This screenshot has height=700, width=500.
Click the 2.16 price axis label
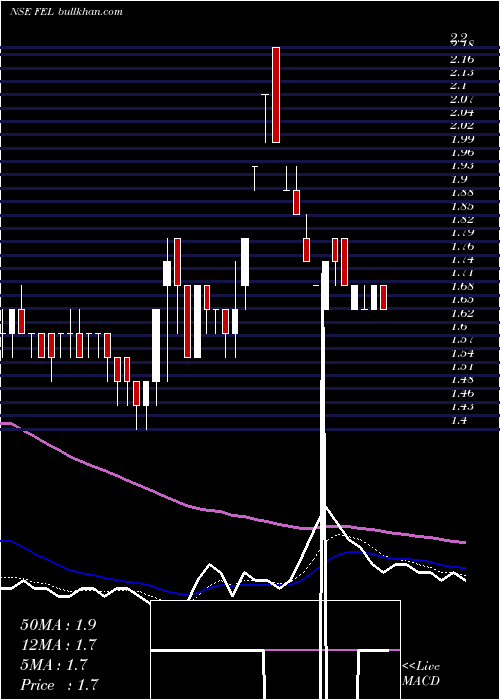(462, 59)
